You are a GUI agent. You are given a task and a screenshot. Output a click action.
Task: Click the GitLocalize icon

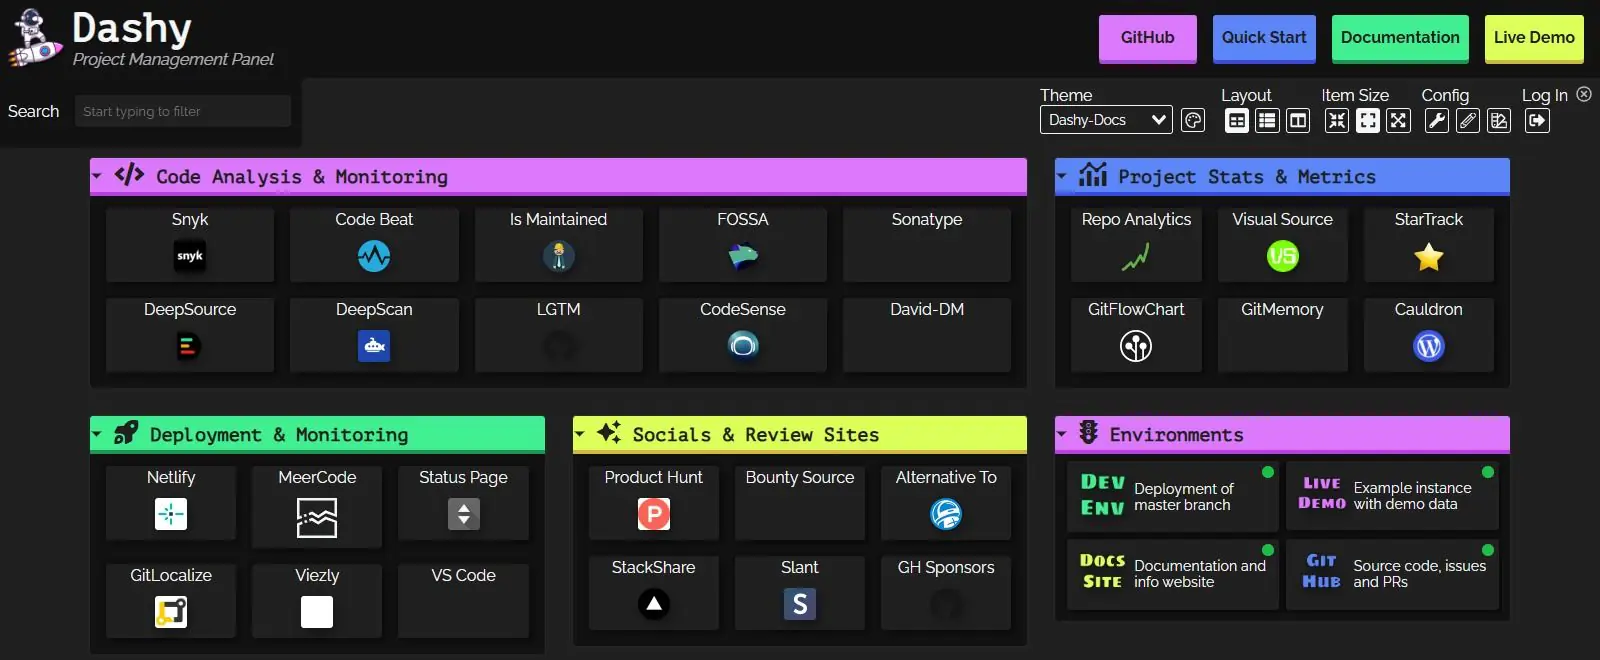pos(171,612)
